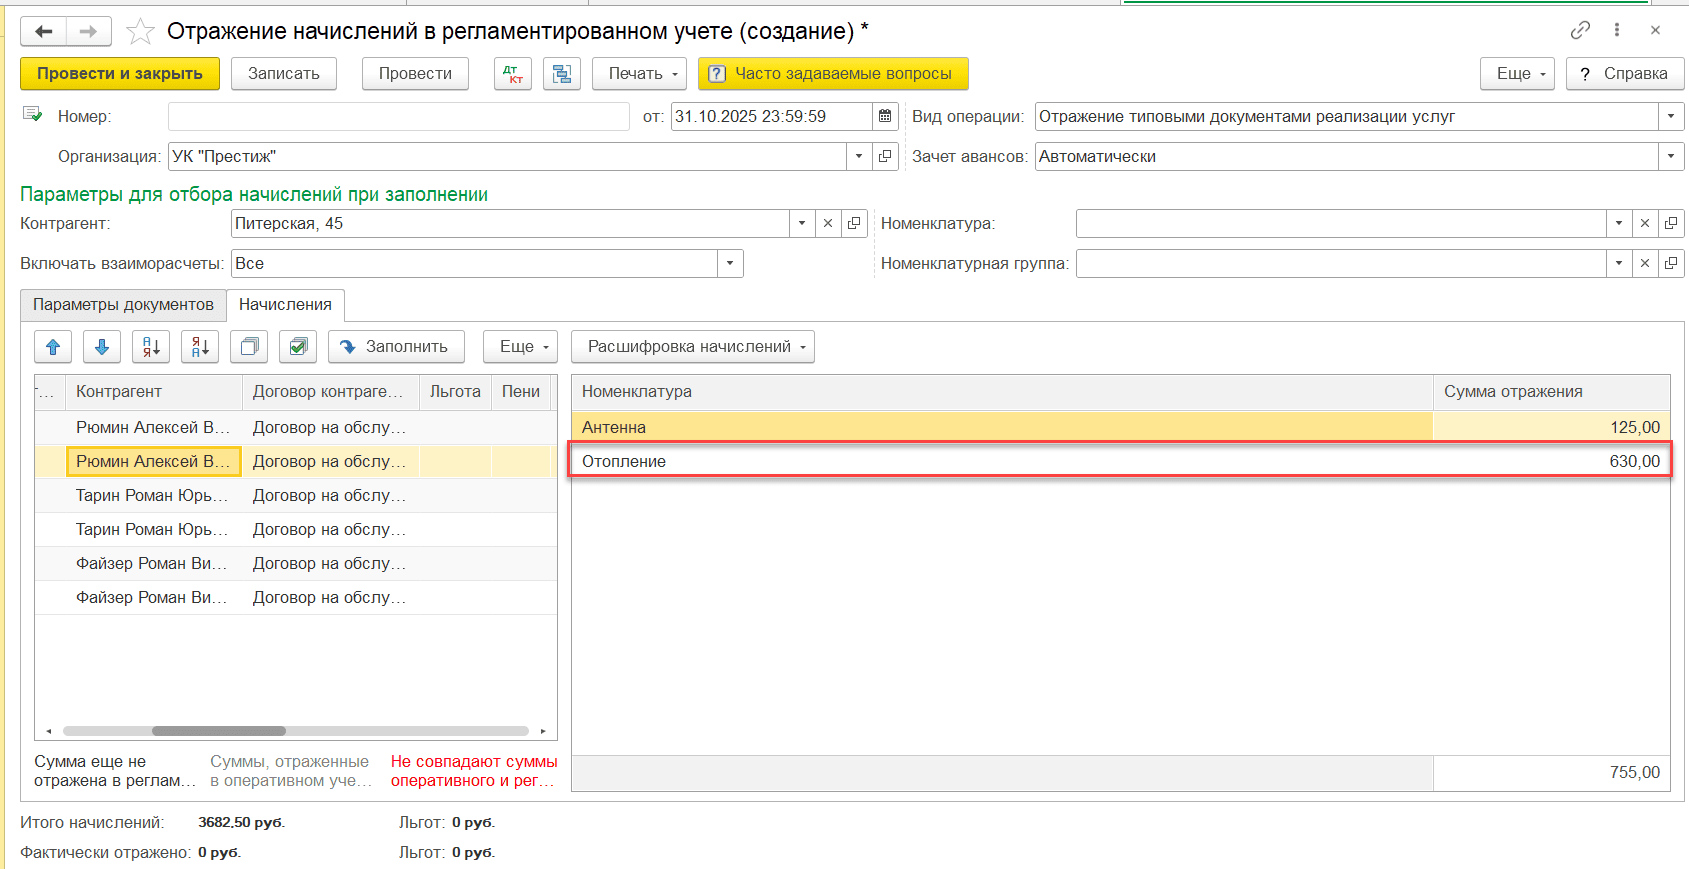This screenshot has height=869, width=1689.
Task: Expand the Включать взаиморасчеты dropdown
Action: pyautogui.click(x=730, y=264)
